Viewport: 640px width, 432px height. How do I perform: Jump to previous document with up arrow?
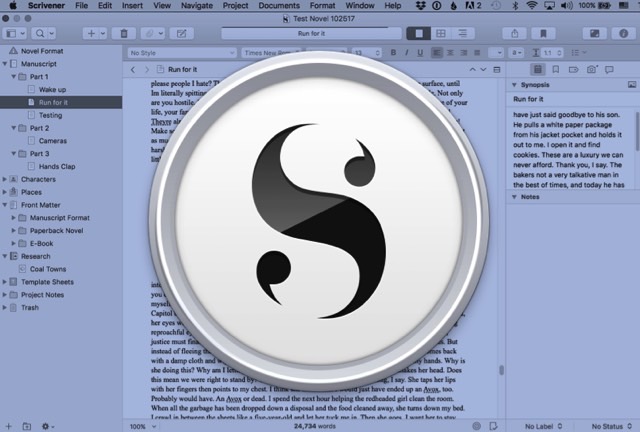[473, 69]
